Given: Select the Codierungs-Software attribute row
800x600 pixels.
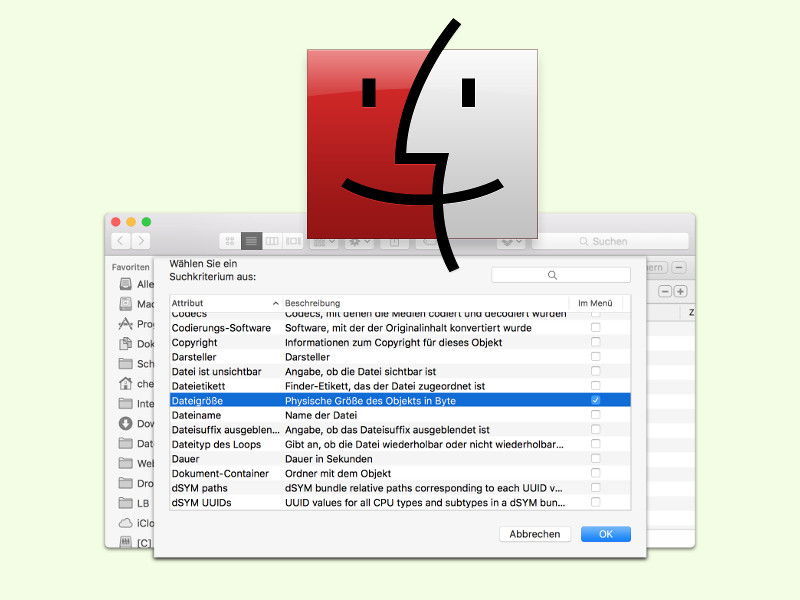Looking at the screenshot, I should pos(400,328).
